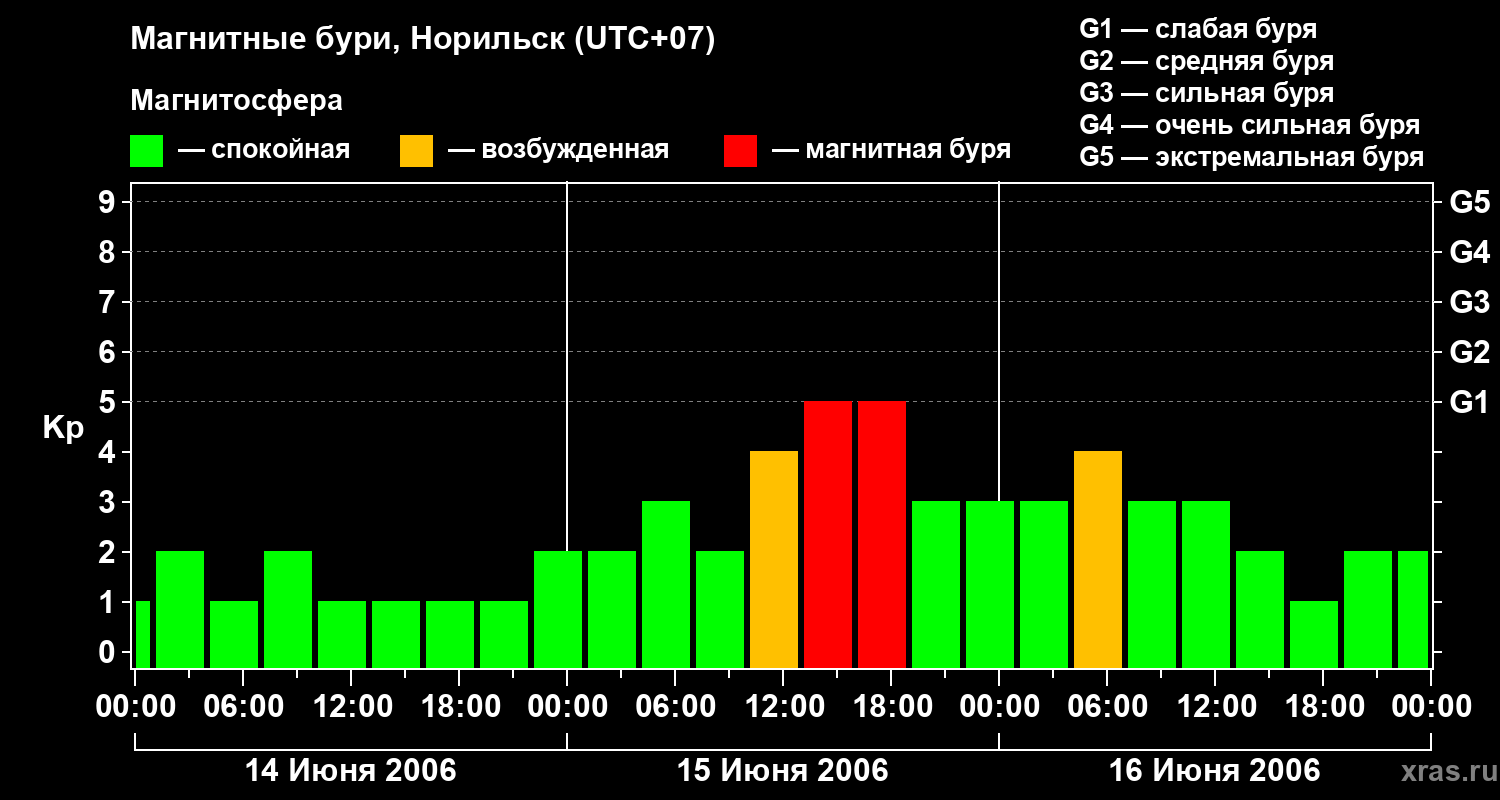Click the '16 Июня 2006' date label

click(x=1215, y=771)
